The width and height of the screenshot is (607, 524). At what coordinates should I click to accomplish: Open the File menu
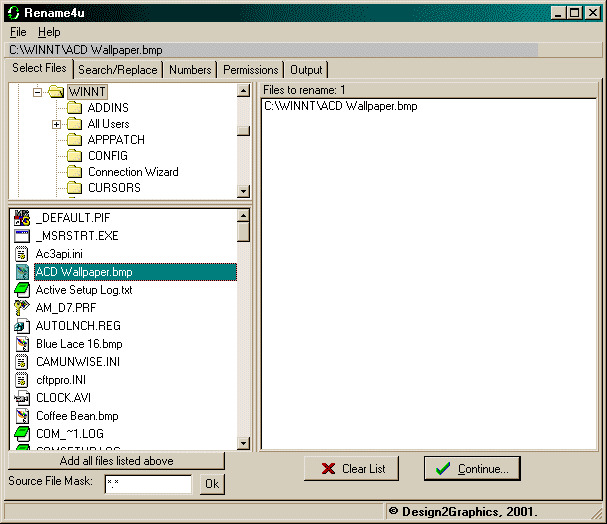(x=18, y=32)
